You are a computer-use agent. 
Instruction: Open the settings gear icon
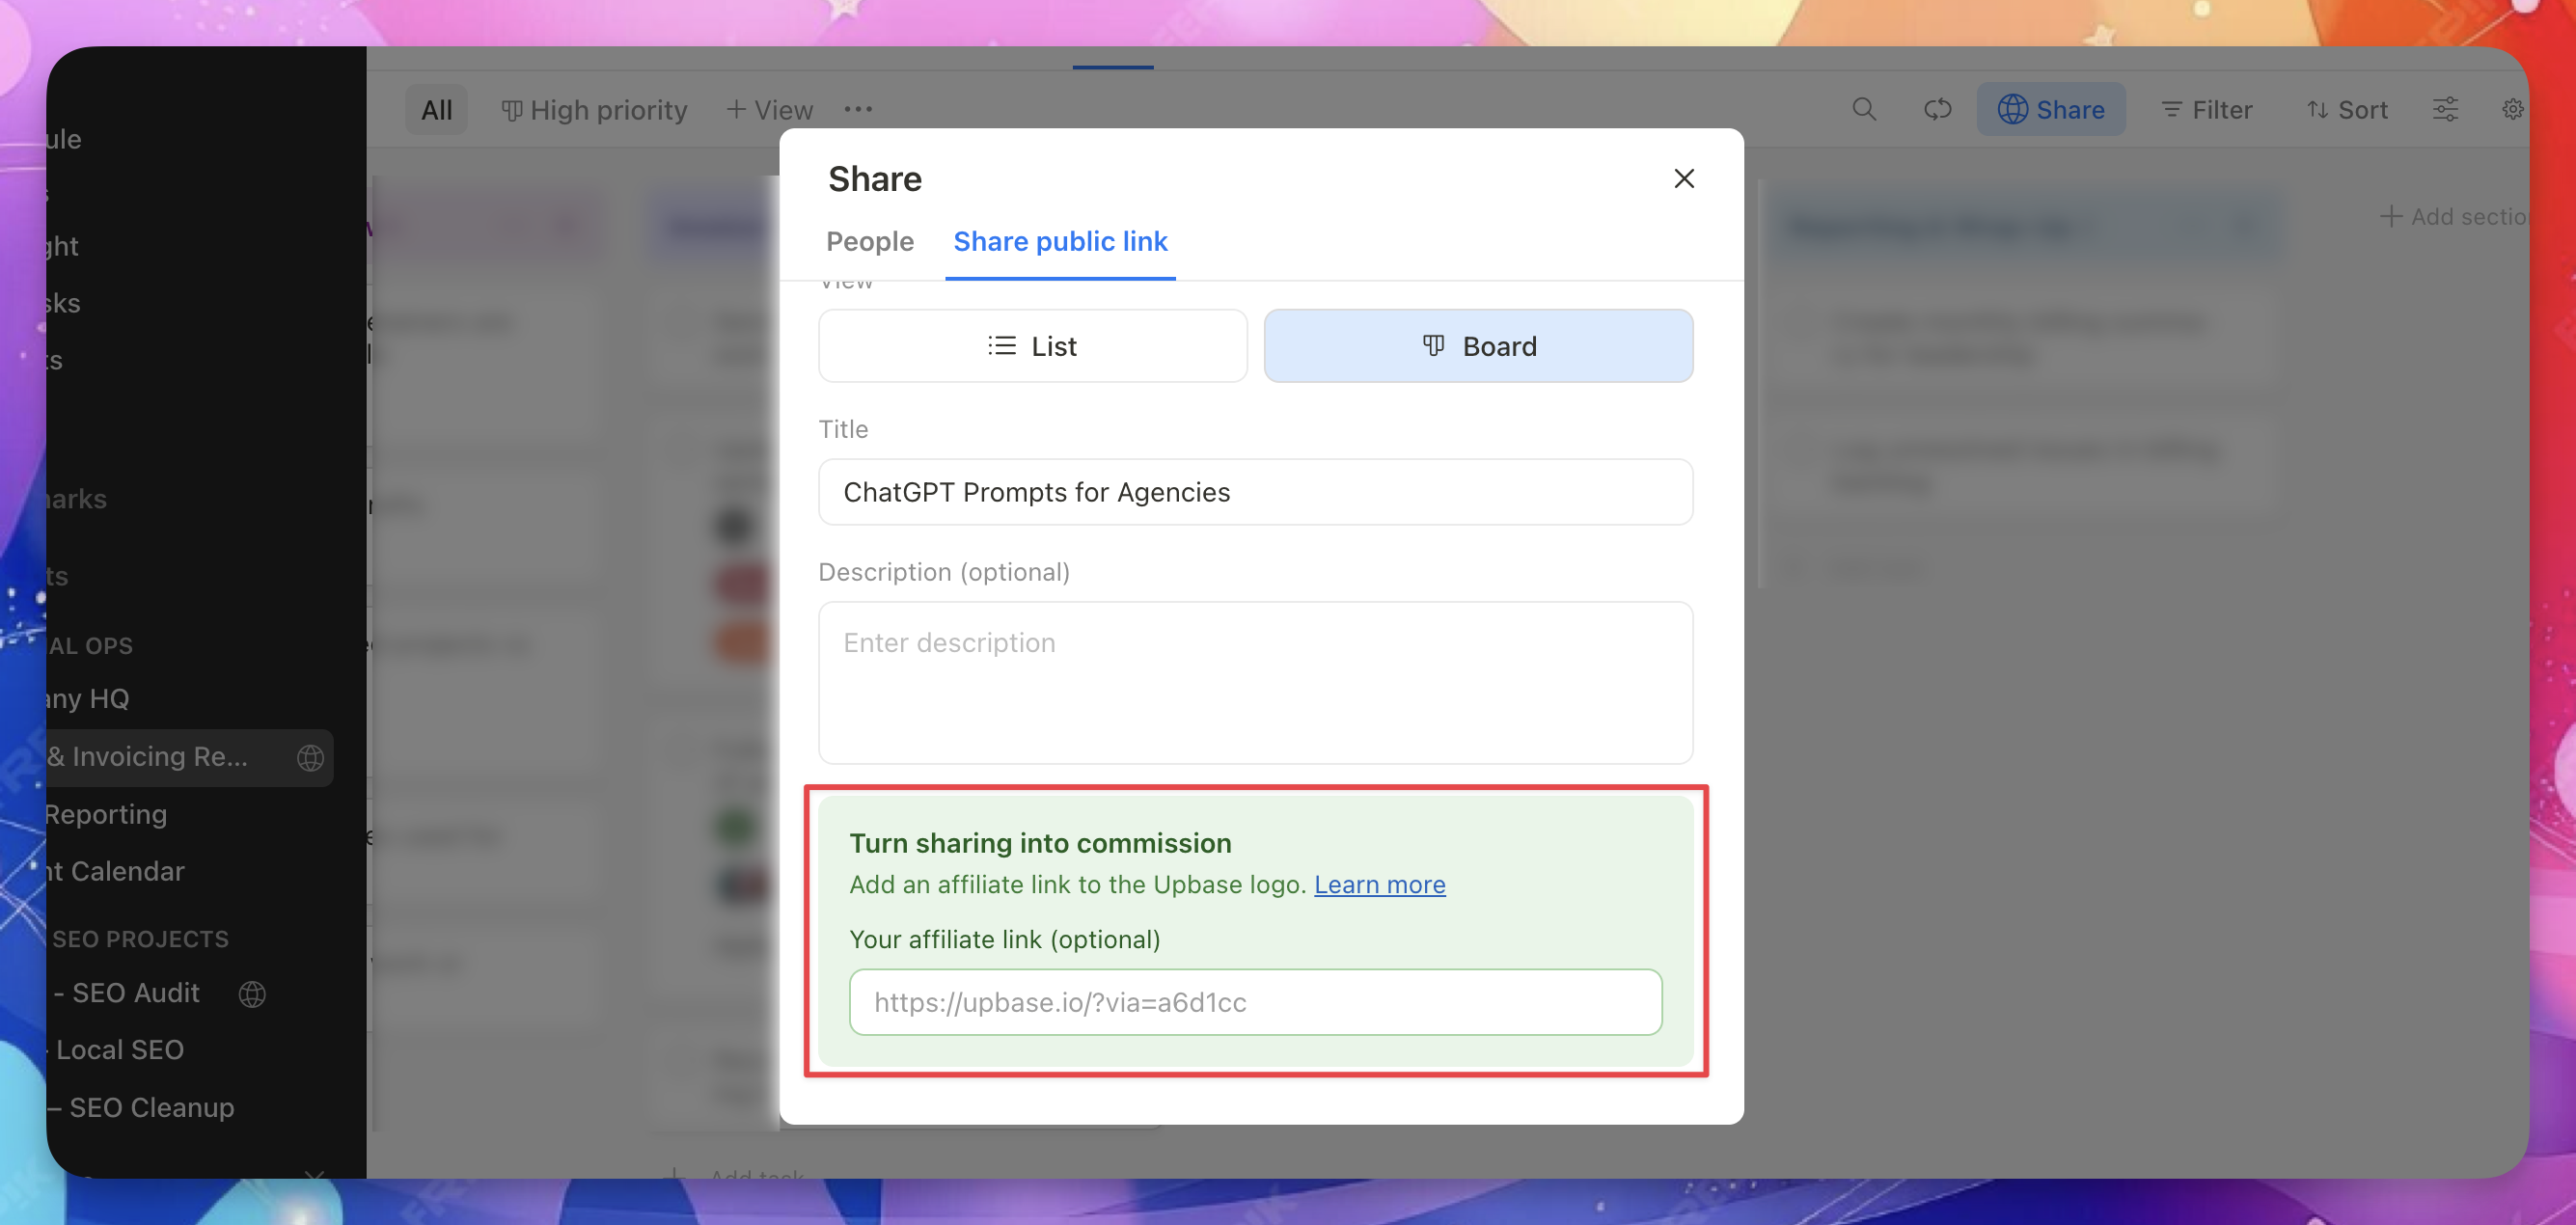[x=2512, y=109]
